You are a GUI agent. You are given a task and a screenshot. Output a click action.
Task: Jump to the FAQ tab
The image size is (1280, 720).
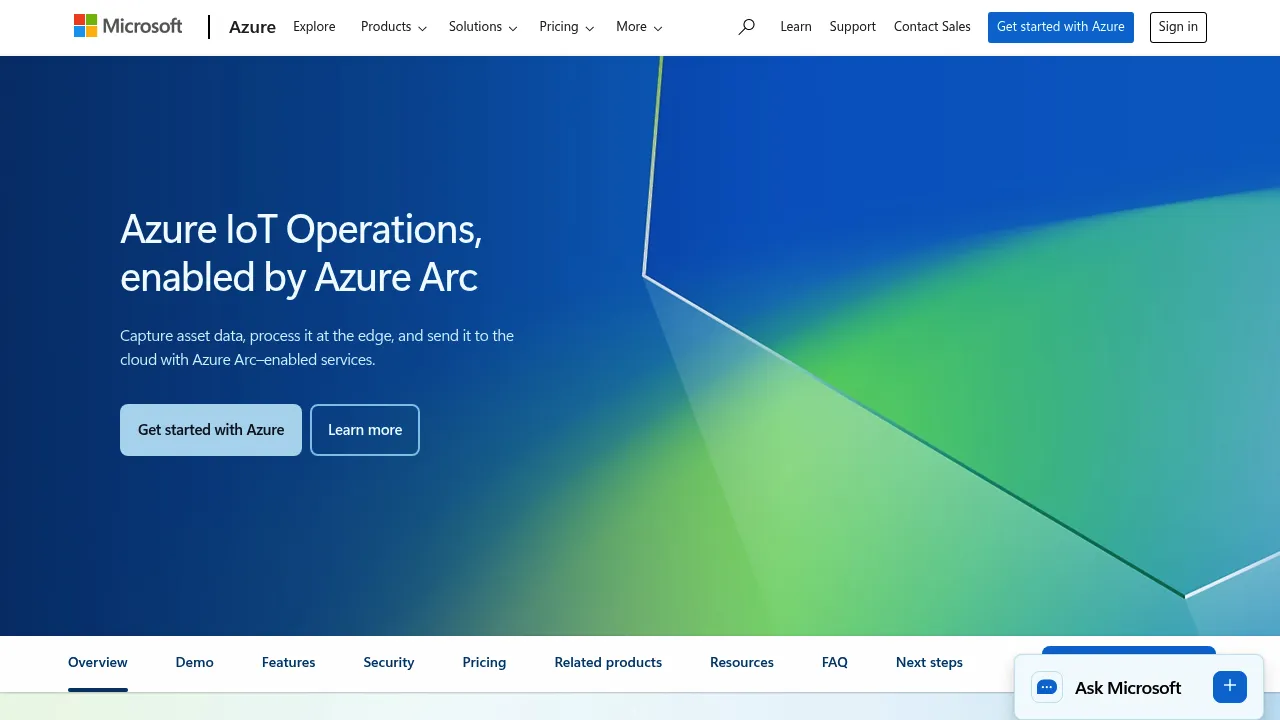tap(835, 662)
